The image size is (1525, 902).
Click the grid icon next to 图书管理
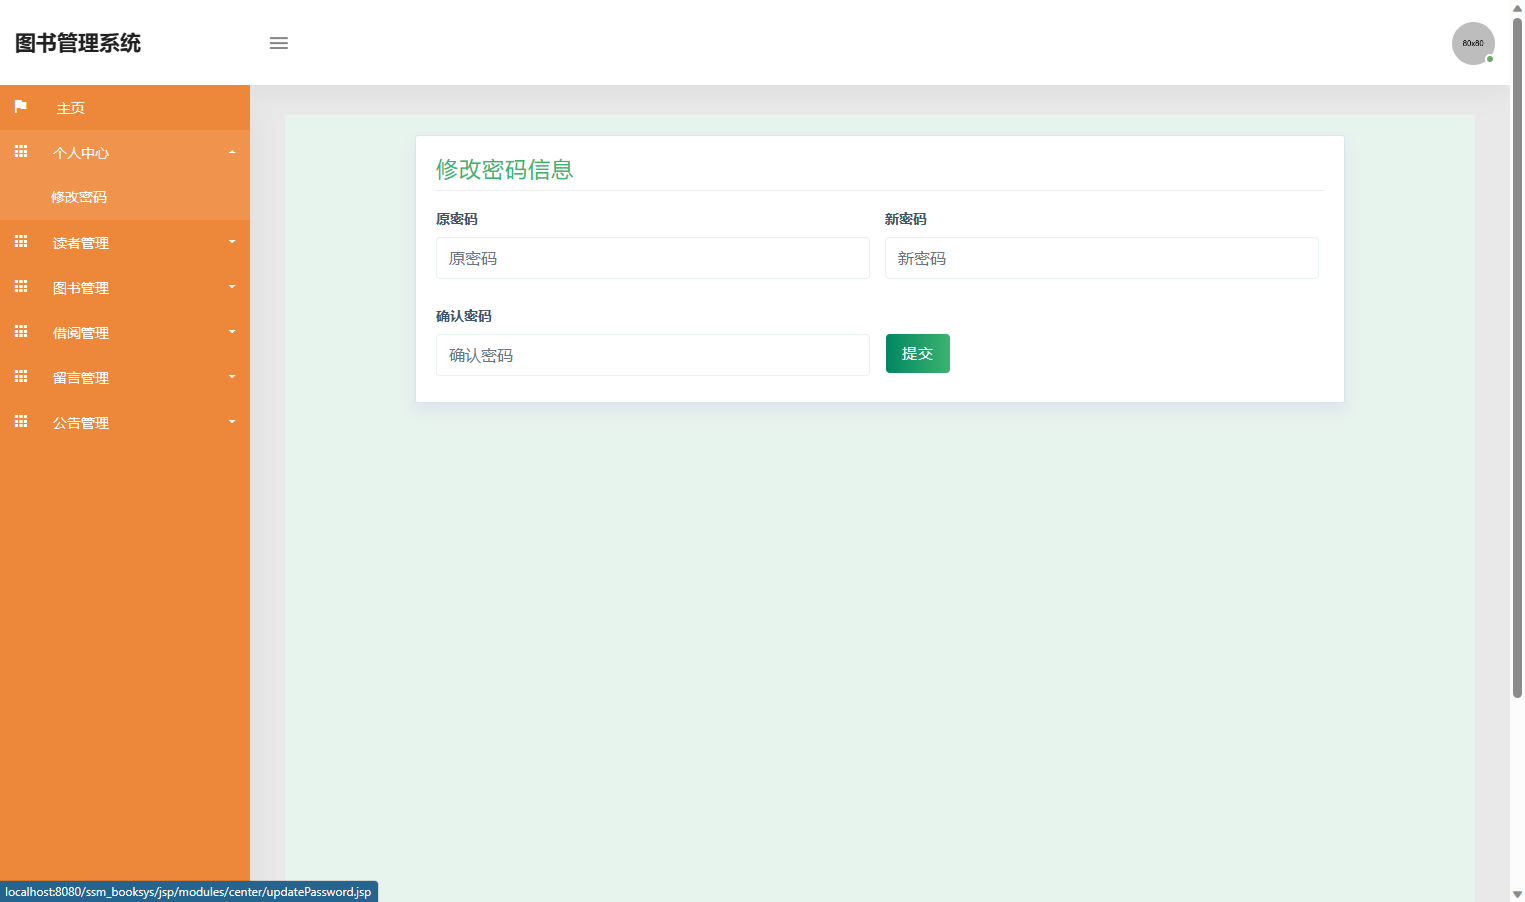(20, 287)
